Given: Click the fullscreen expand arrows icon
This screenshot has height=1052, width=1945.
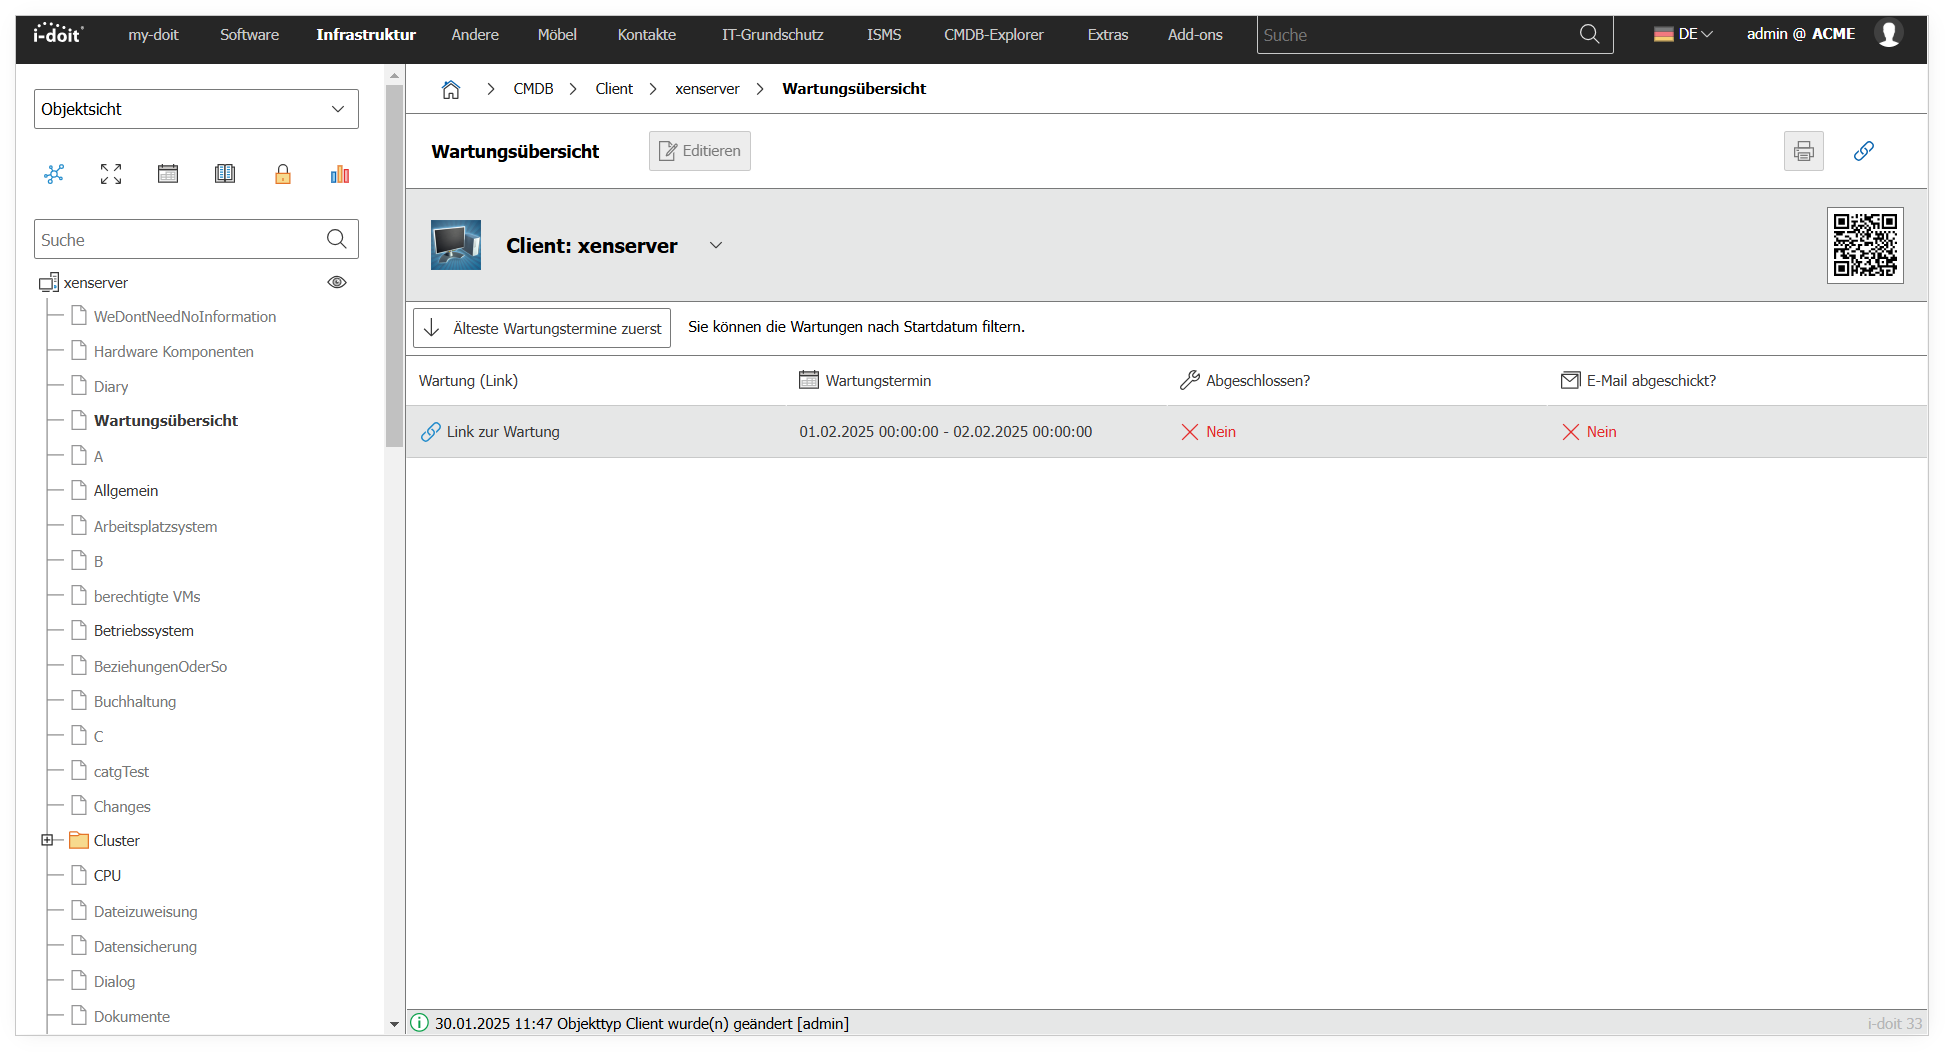Looking at the screenshot, I should point(111,174).
